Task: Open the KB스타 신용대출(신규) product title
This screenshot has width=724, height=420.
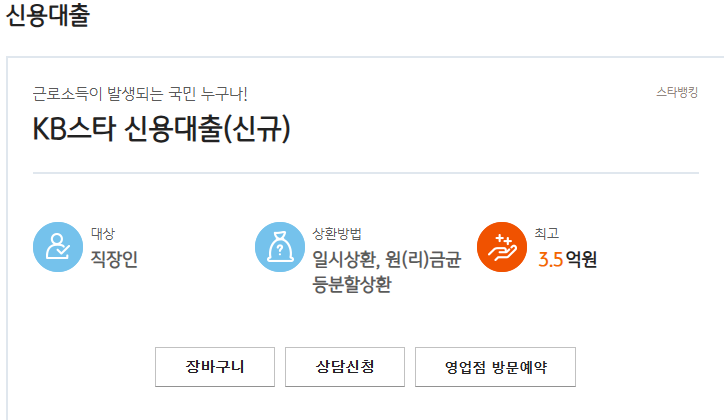Action: tap(161, 129)
